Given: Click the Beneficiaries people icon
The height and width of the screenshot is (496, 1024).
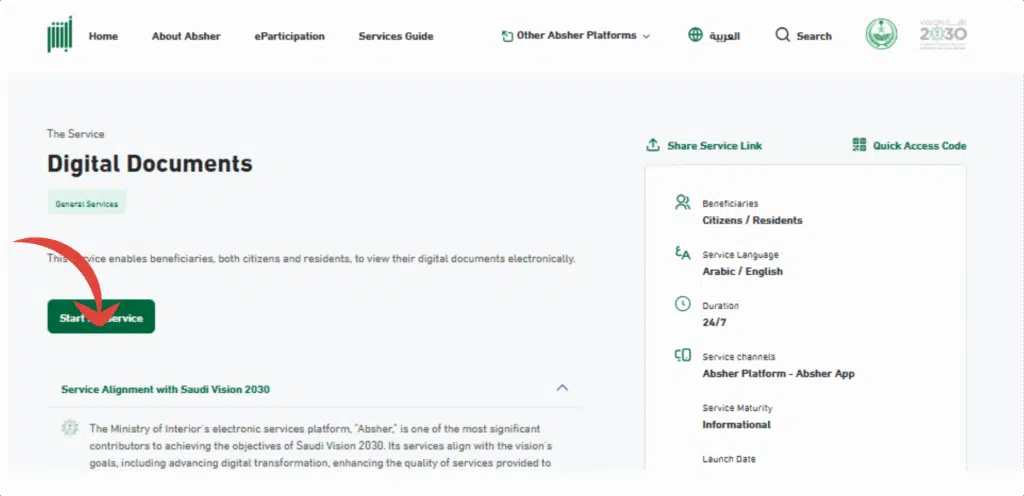Looking at the screenshot, I should point(683,203).
